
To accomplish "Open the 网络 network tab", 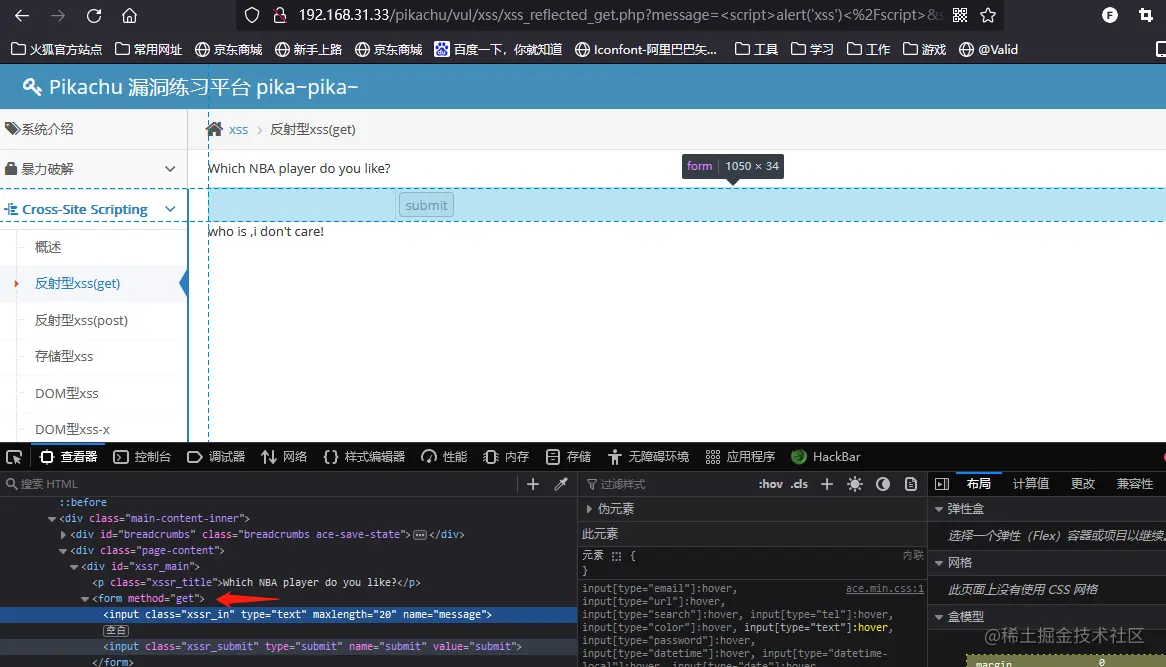I will [x=284, y=457].
